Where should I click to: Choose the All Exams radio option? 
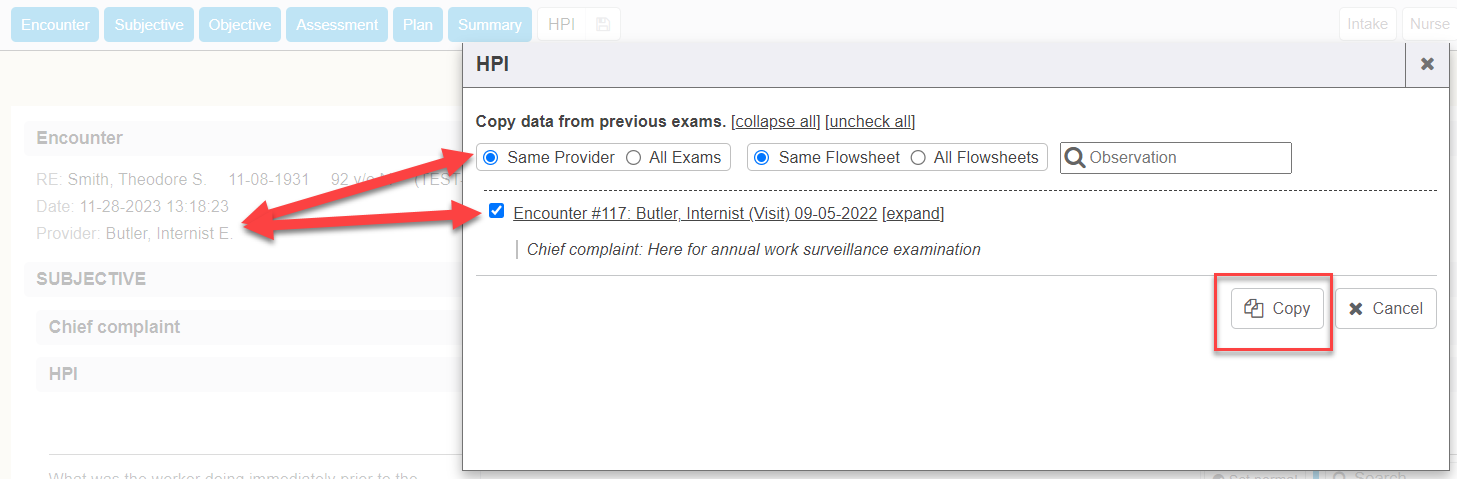click(633, 157)
